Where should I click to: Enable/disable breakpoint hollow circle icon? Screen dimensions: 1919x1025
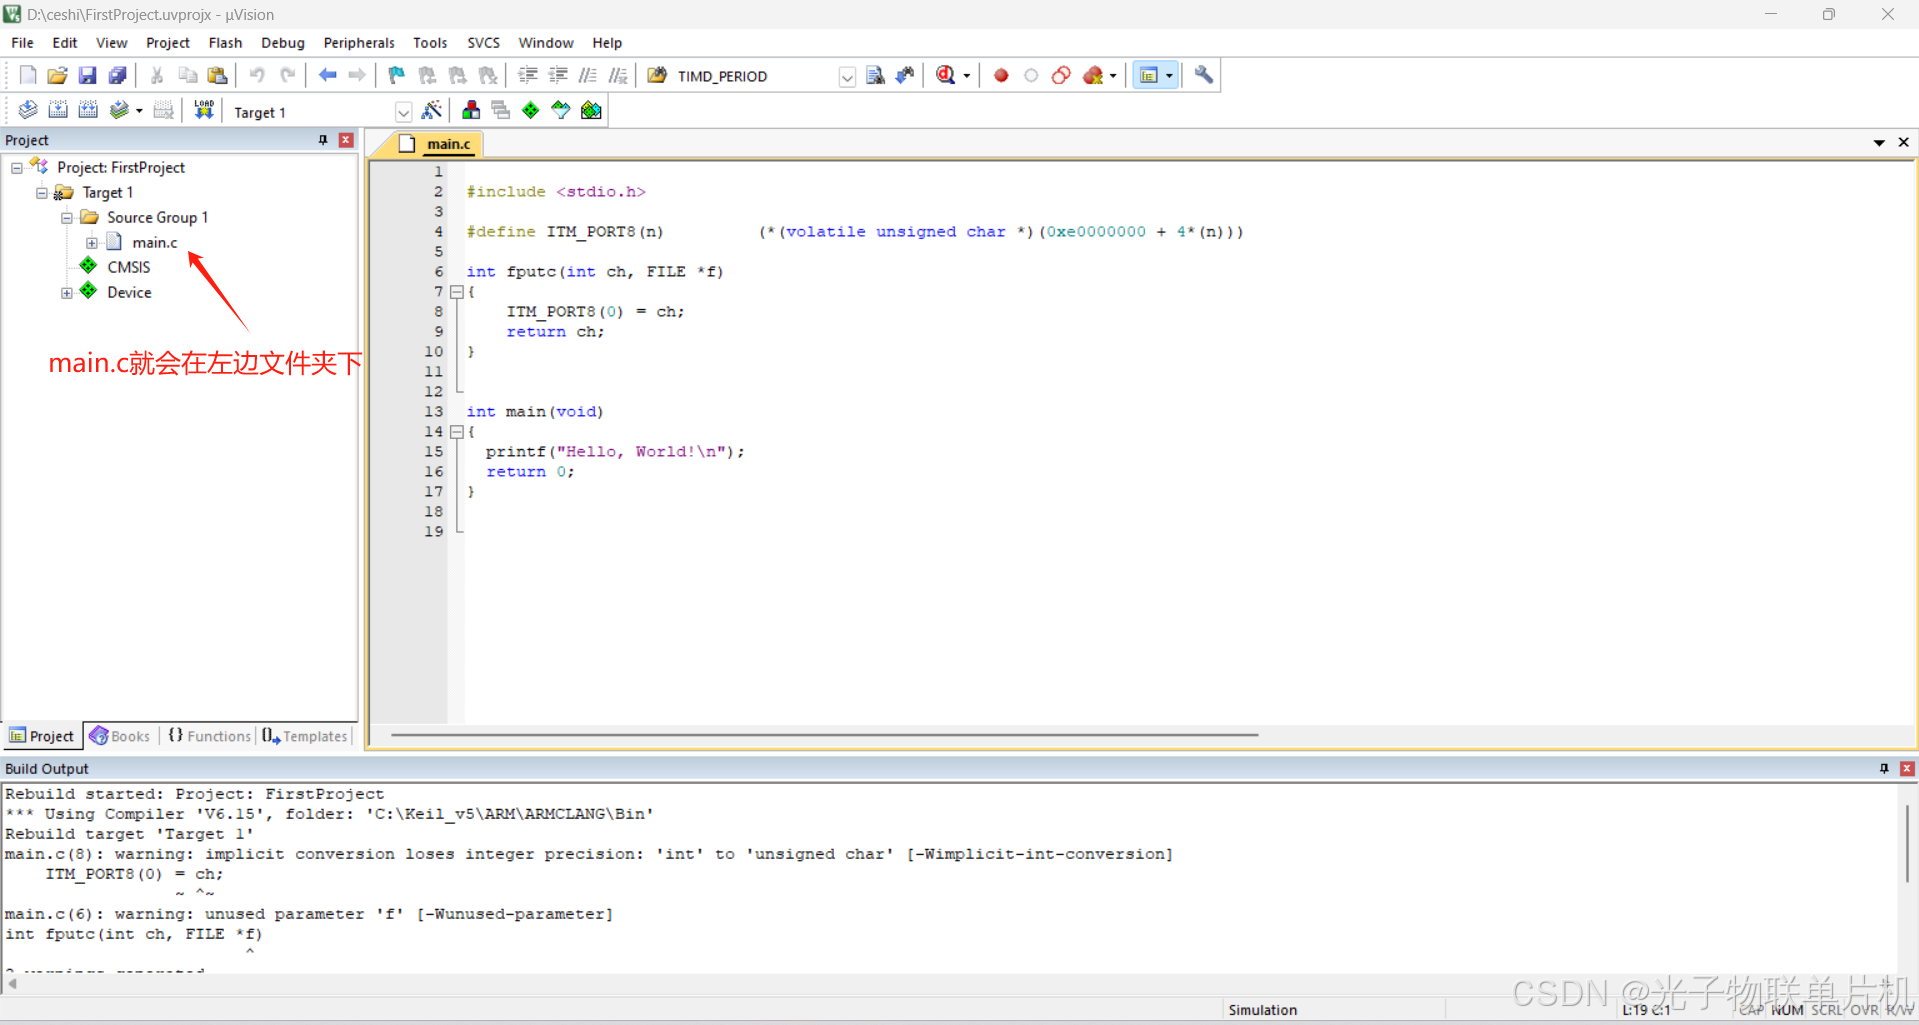coord(1031,75)
